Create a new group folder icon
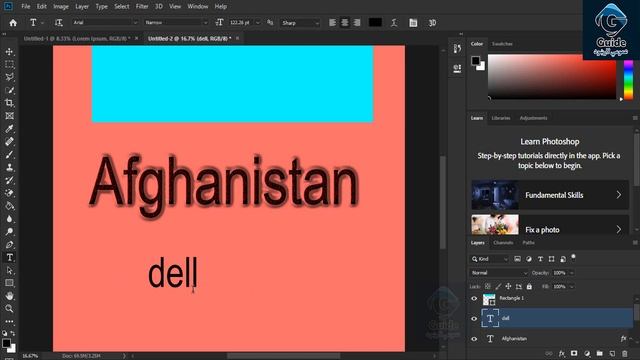The height and width of the screenshot is (360, 640). pos(599,353)
